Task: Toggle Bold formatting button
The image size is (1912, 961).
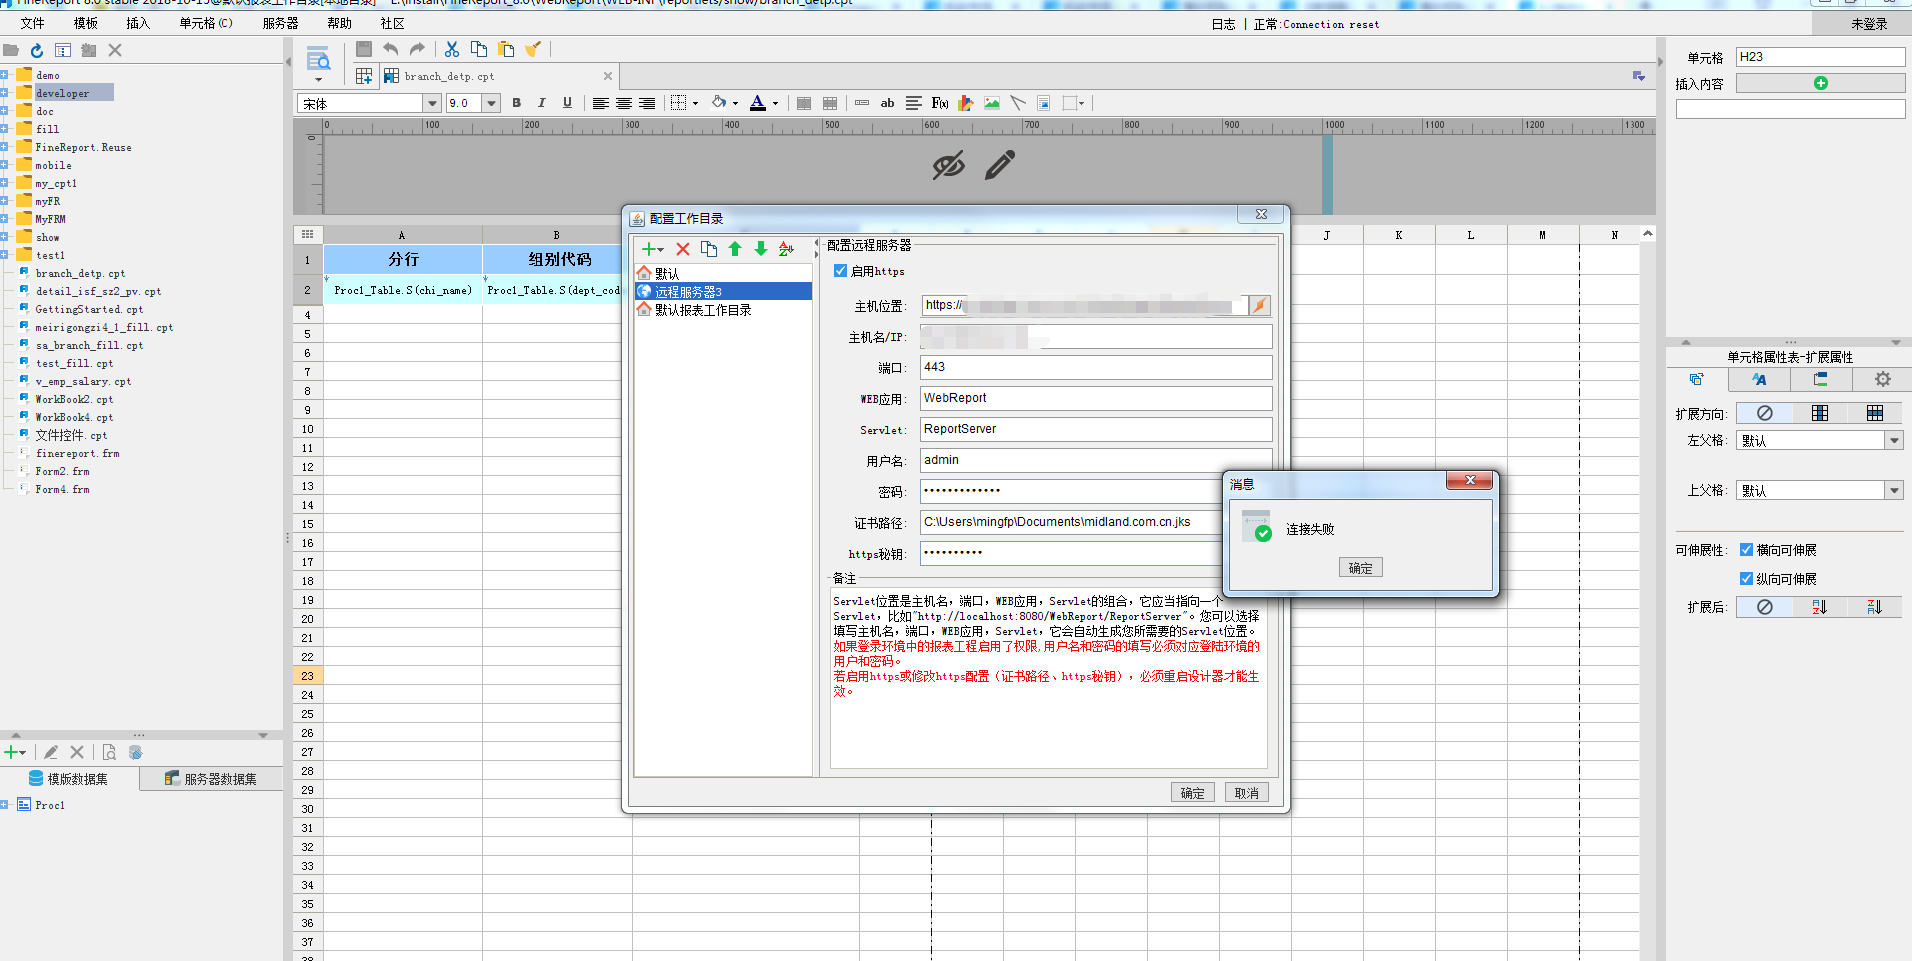Action: (x=516, y=103)
